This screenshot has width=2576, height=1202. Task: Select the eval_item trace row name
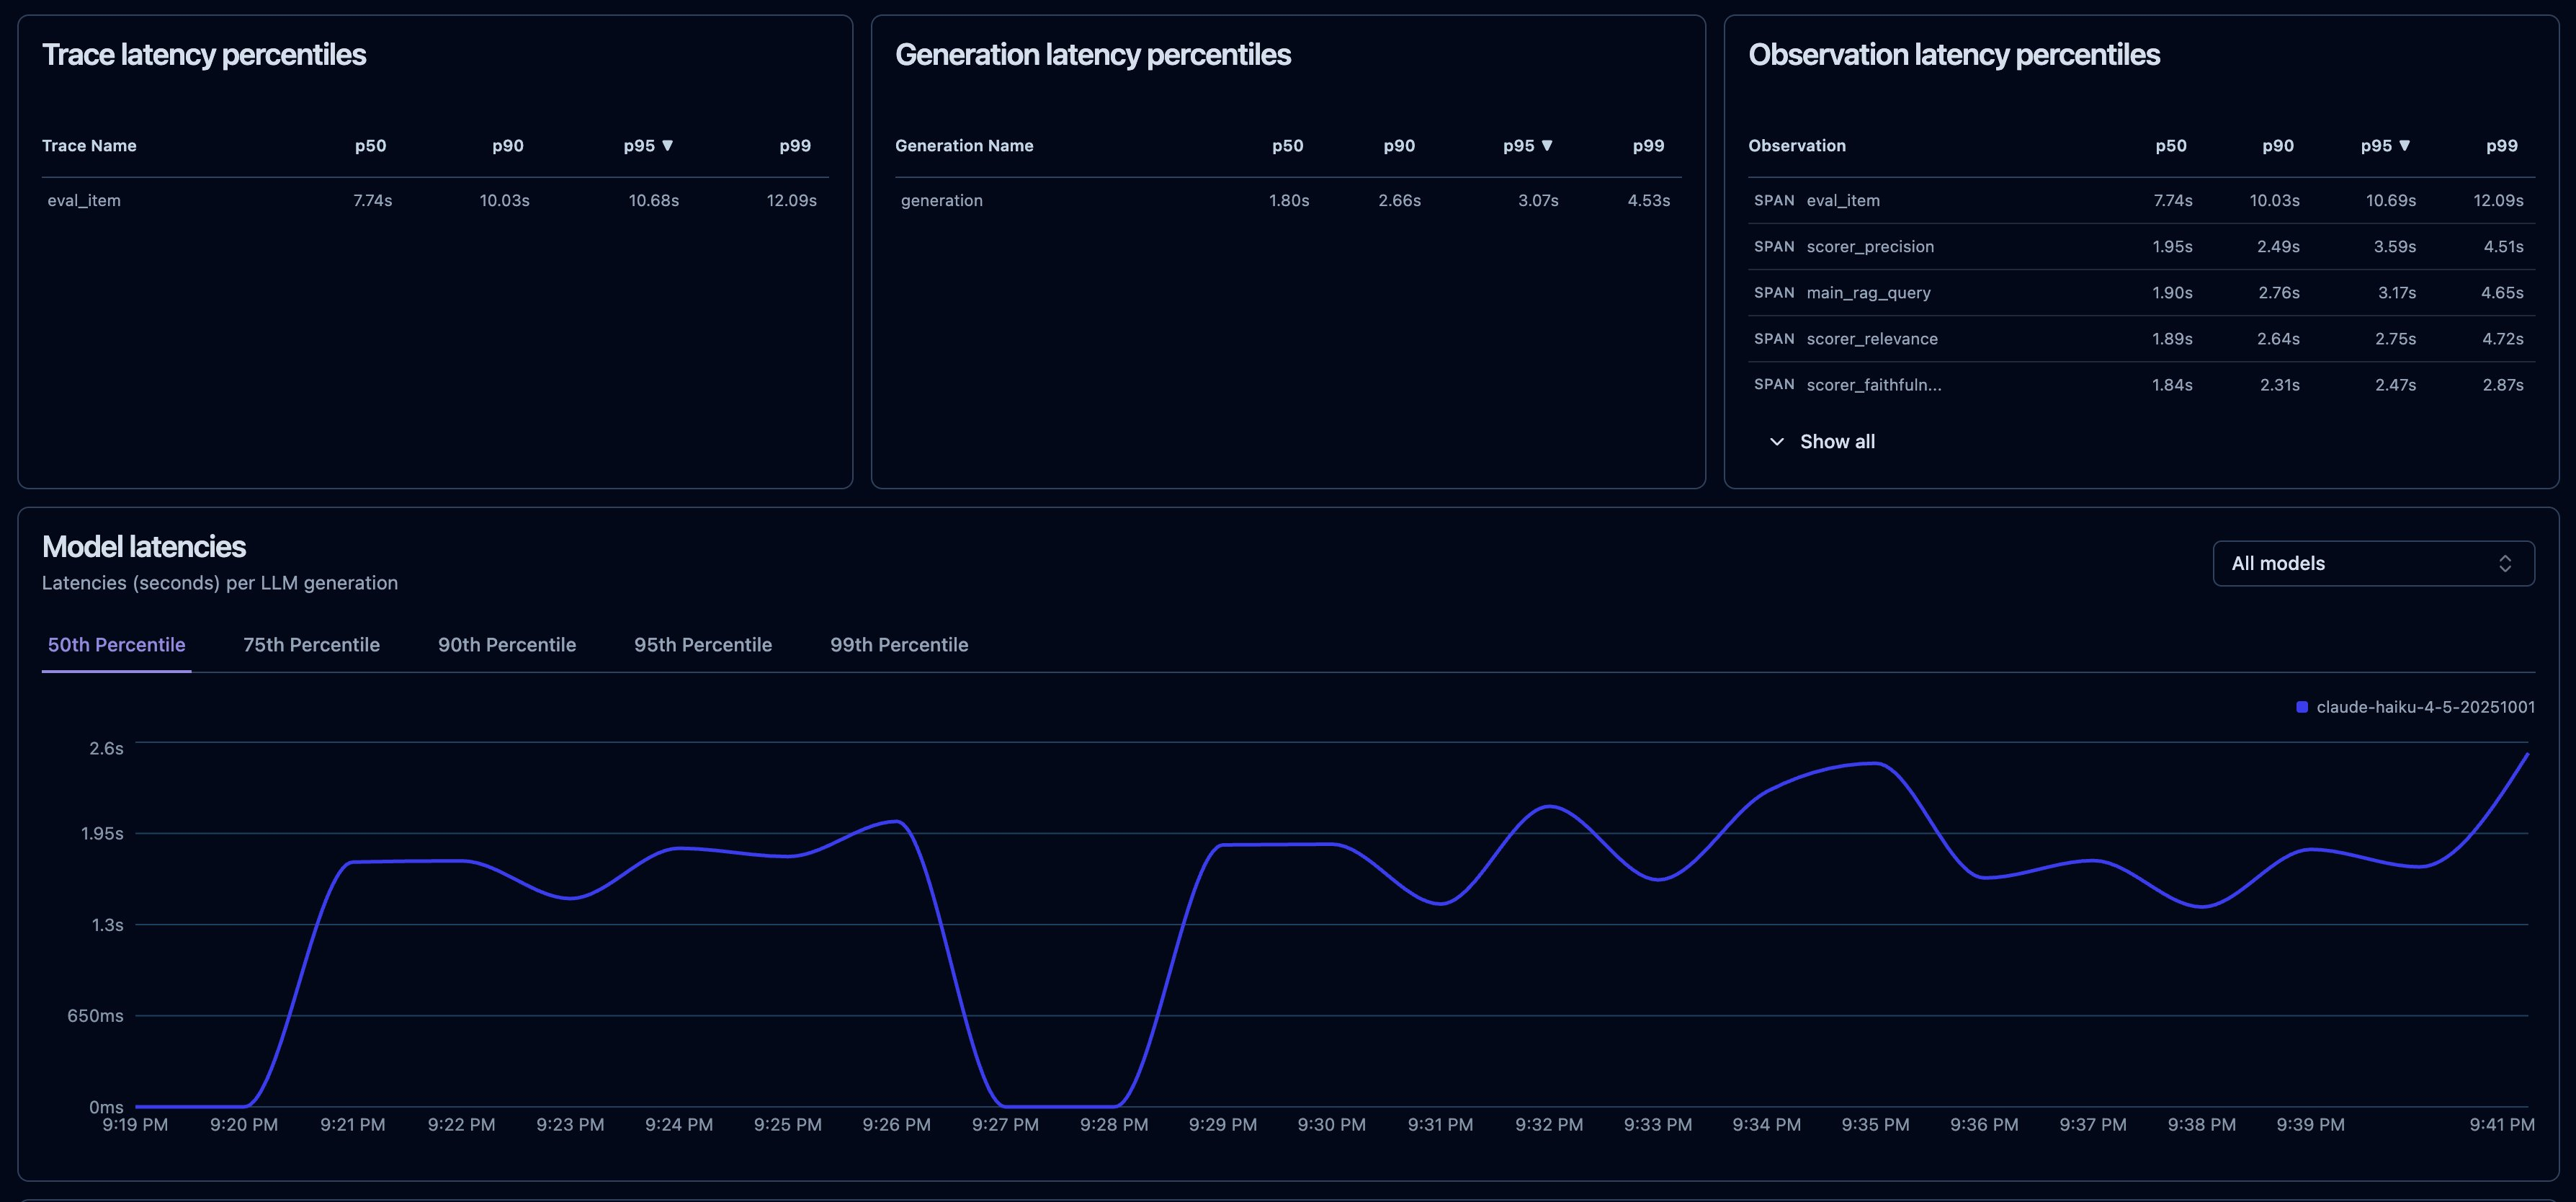[84, 201]
